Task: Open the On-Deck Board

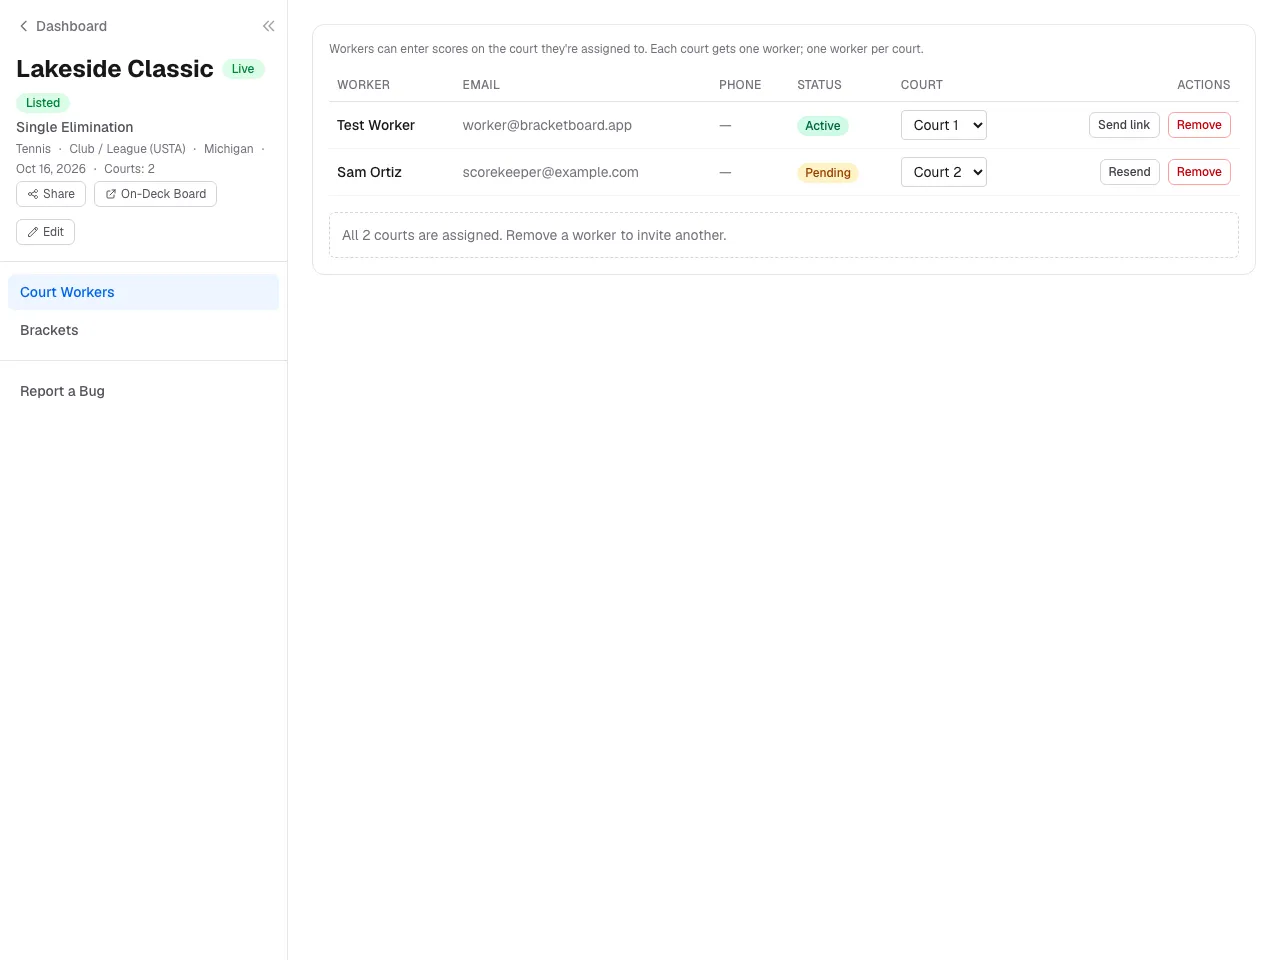Action: click(155, 194)
